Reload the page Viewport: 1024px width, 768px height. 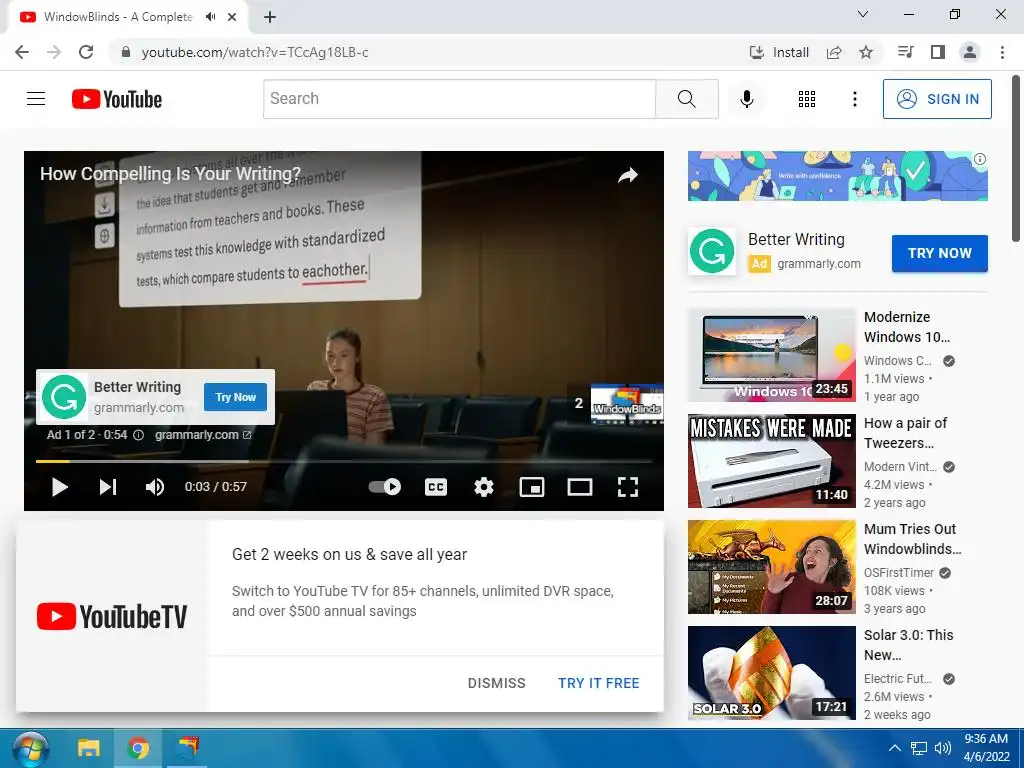[x=86, y=52]
